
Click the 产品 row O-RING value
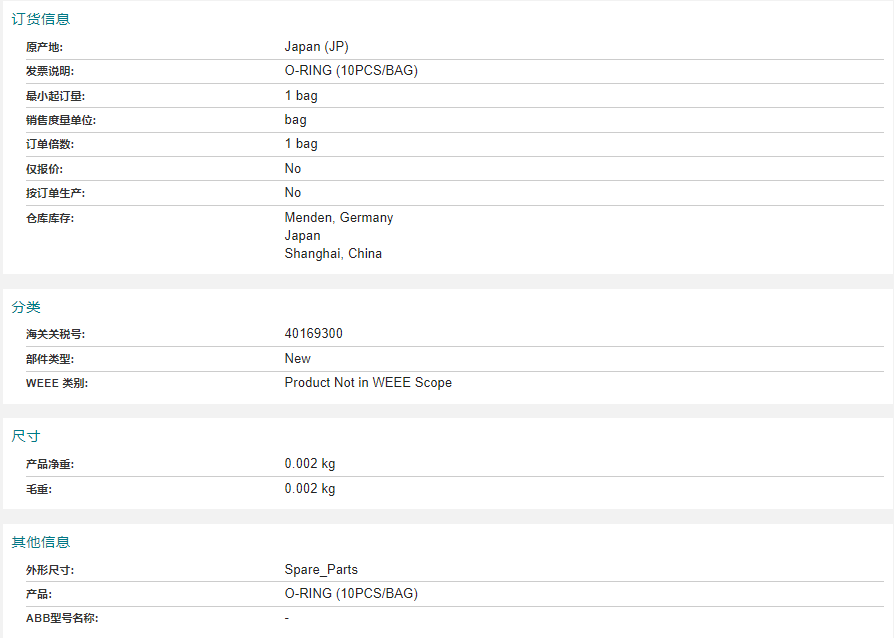(x=351, y=594)
